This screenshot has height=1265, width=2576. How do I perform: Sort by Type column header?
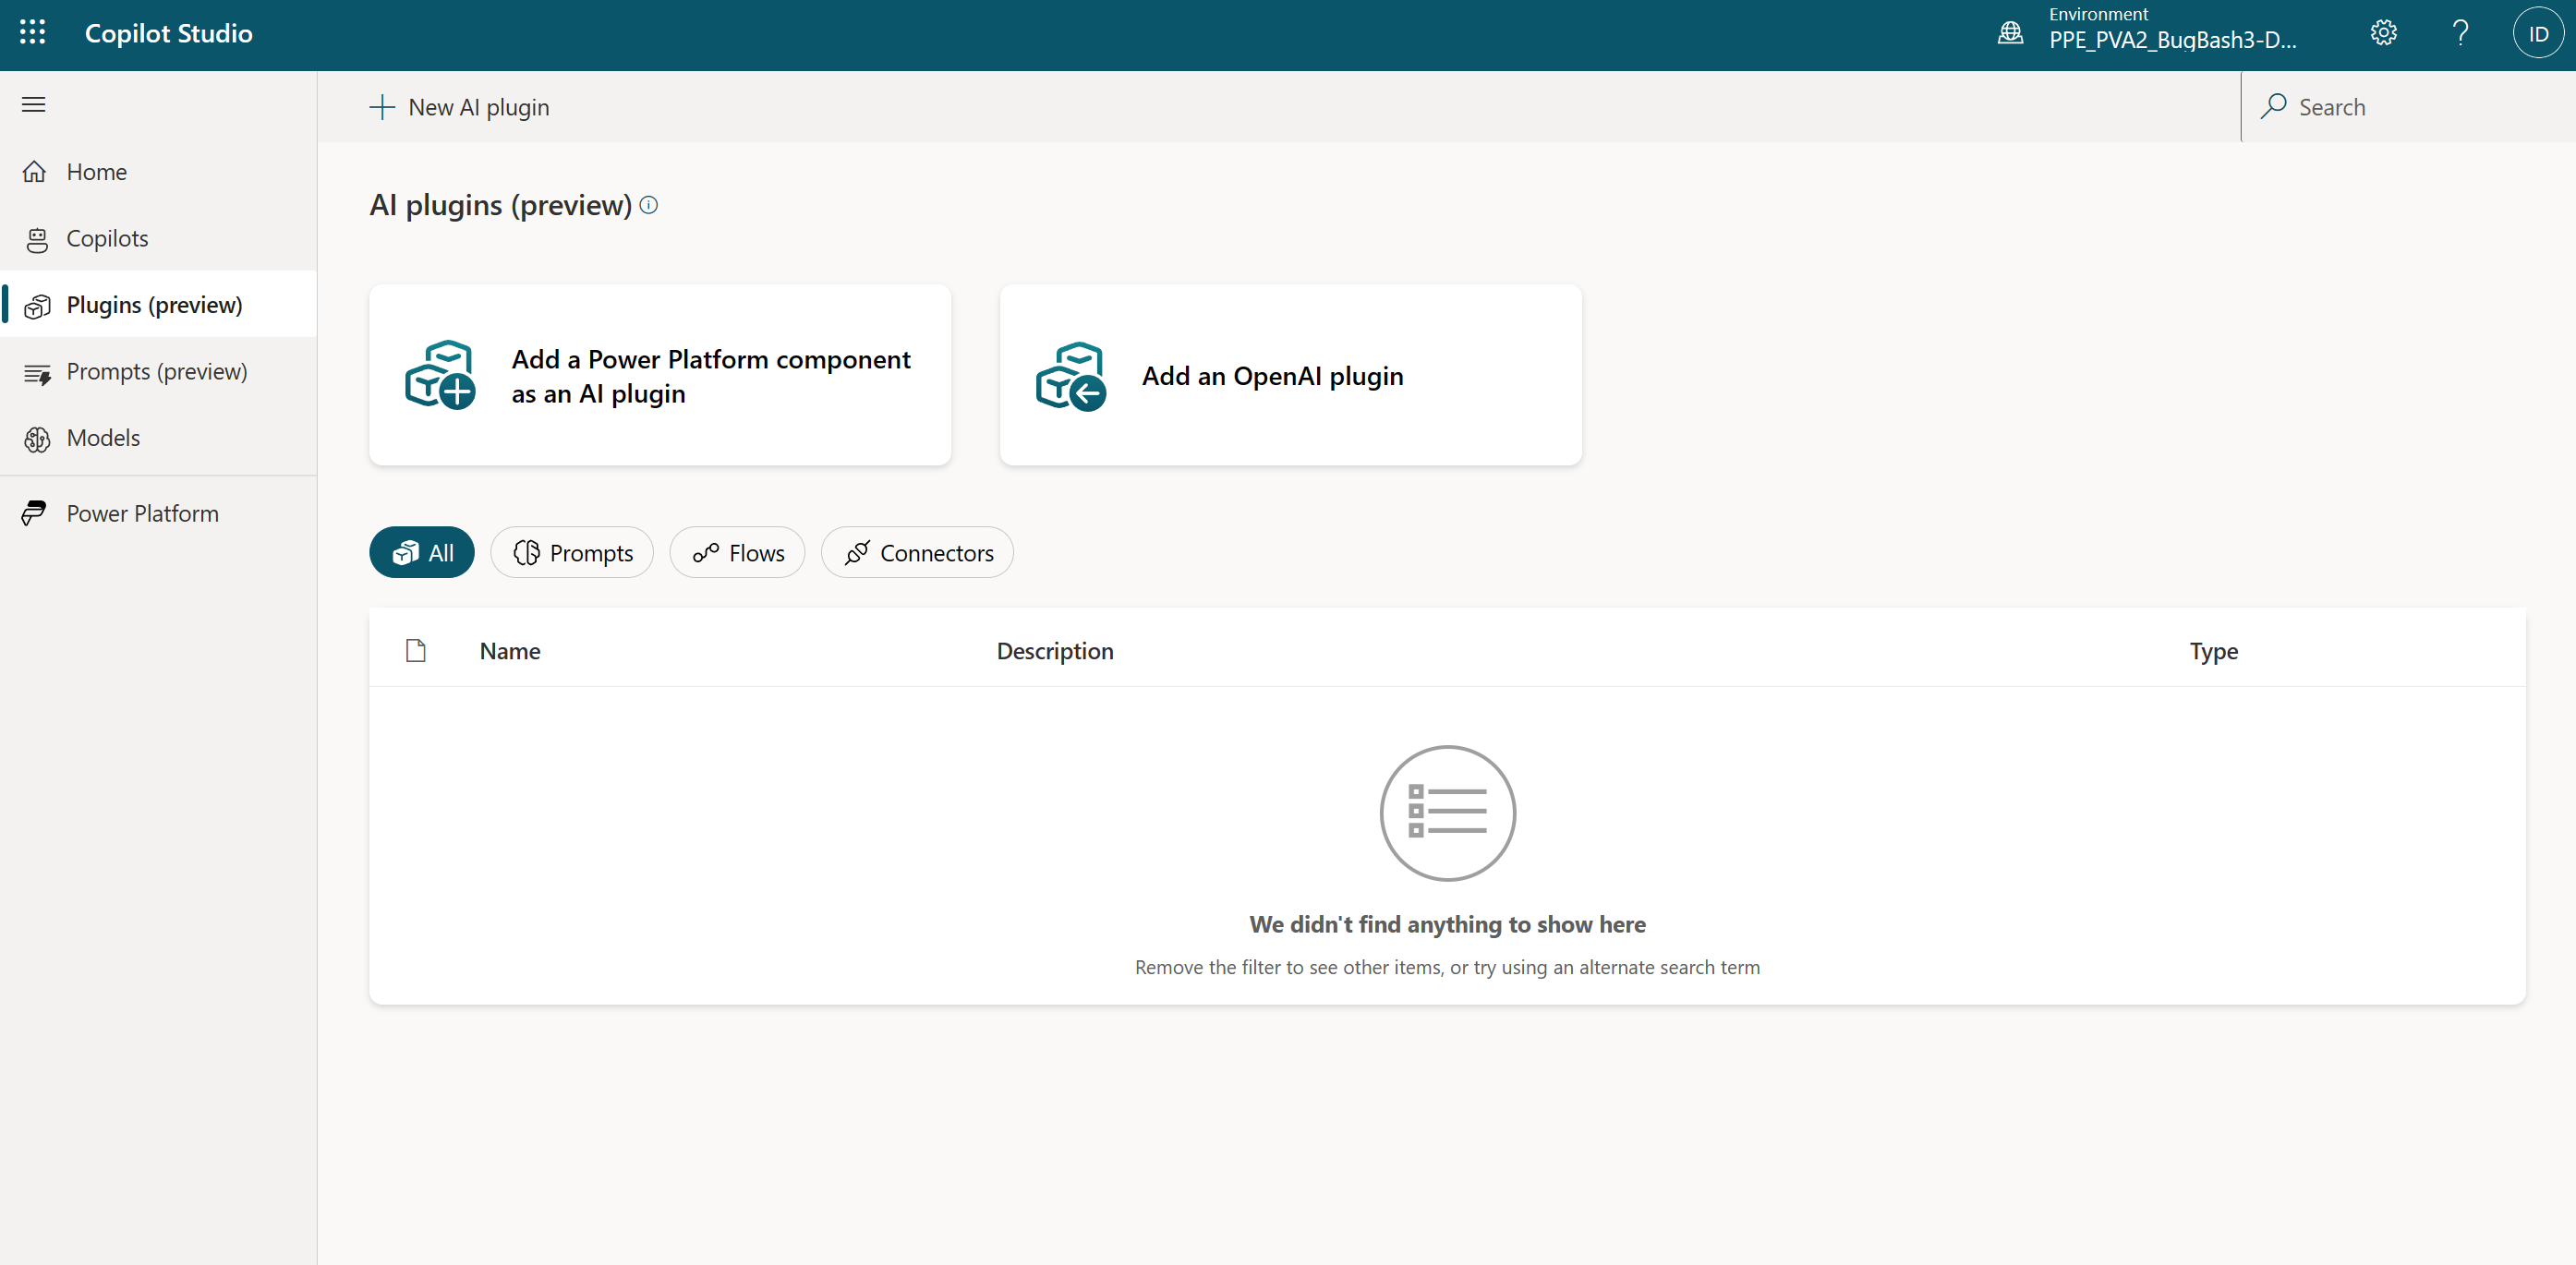pyautogui.click(x=2214, y=651)
